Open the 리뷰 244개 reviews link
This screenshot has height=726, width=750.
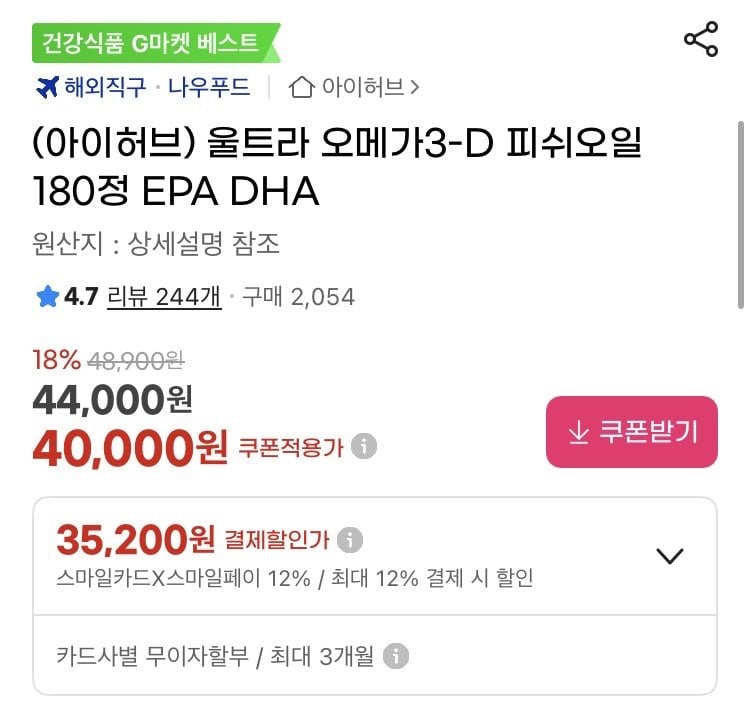click(164, 297)
